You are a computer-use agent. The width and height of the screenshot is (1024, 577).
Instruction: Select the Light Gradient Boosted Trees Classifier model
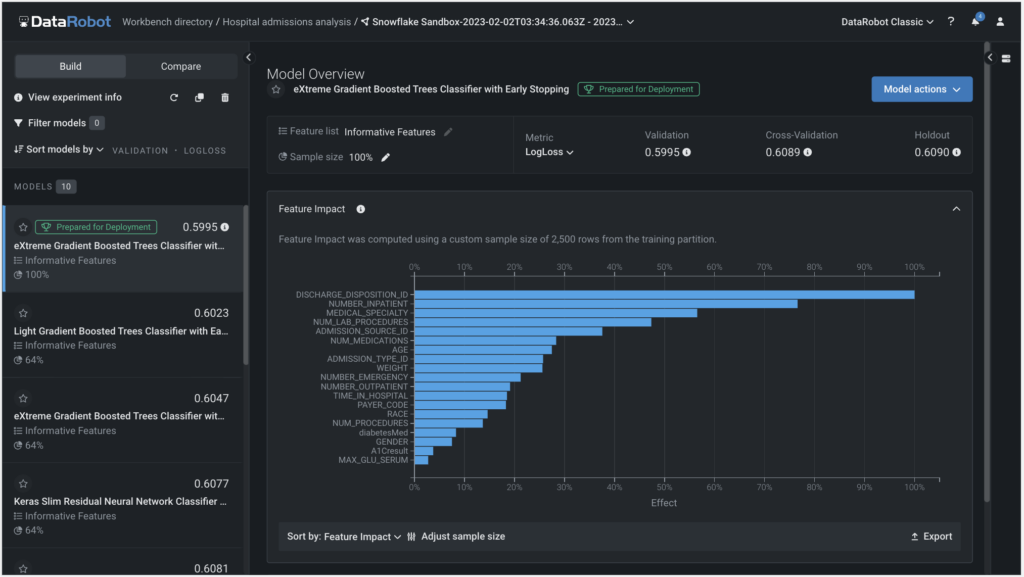coord(123,335)
